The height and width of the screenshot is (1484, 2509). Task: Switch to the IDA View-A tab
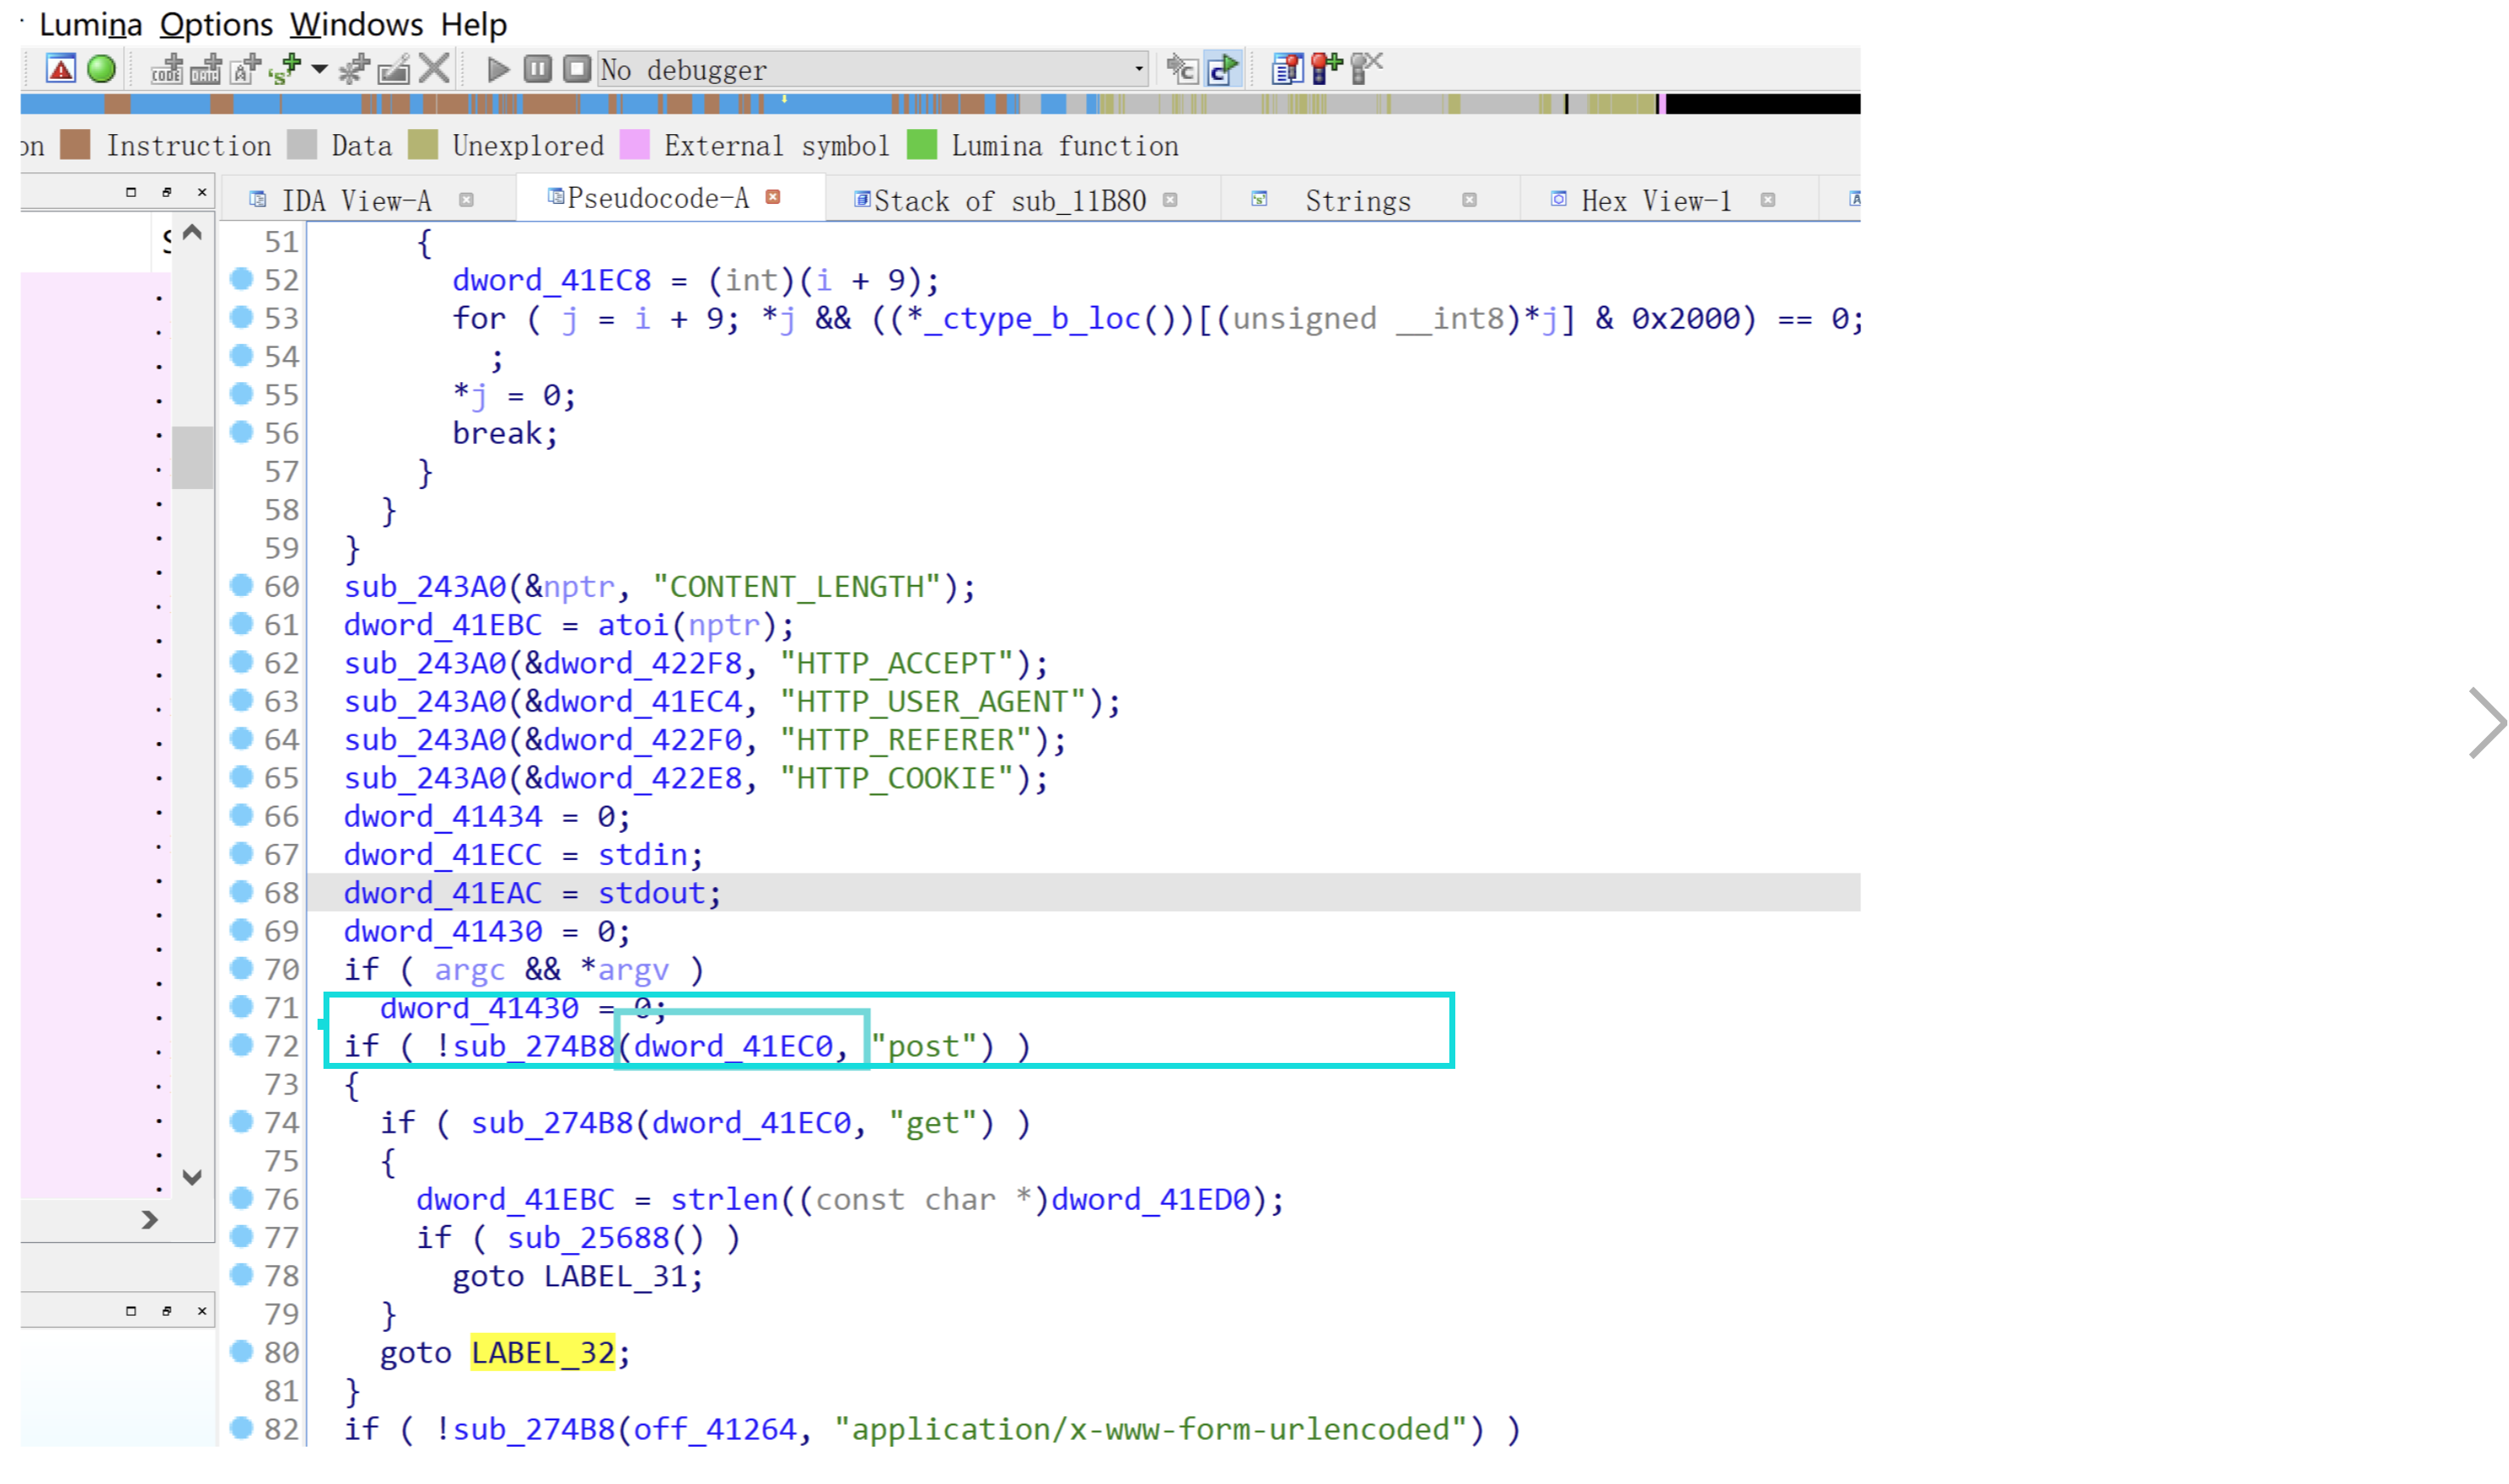point(356,200)
